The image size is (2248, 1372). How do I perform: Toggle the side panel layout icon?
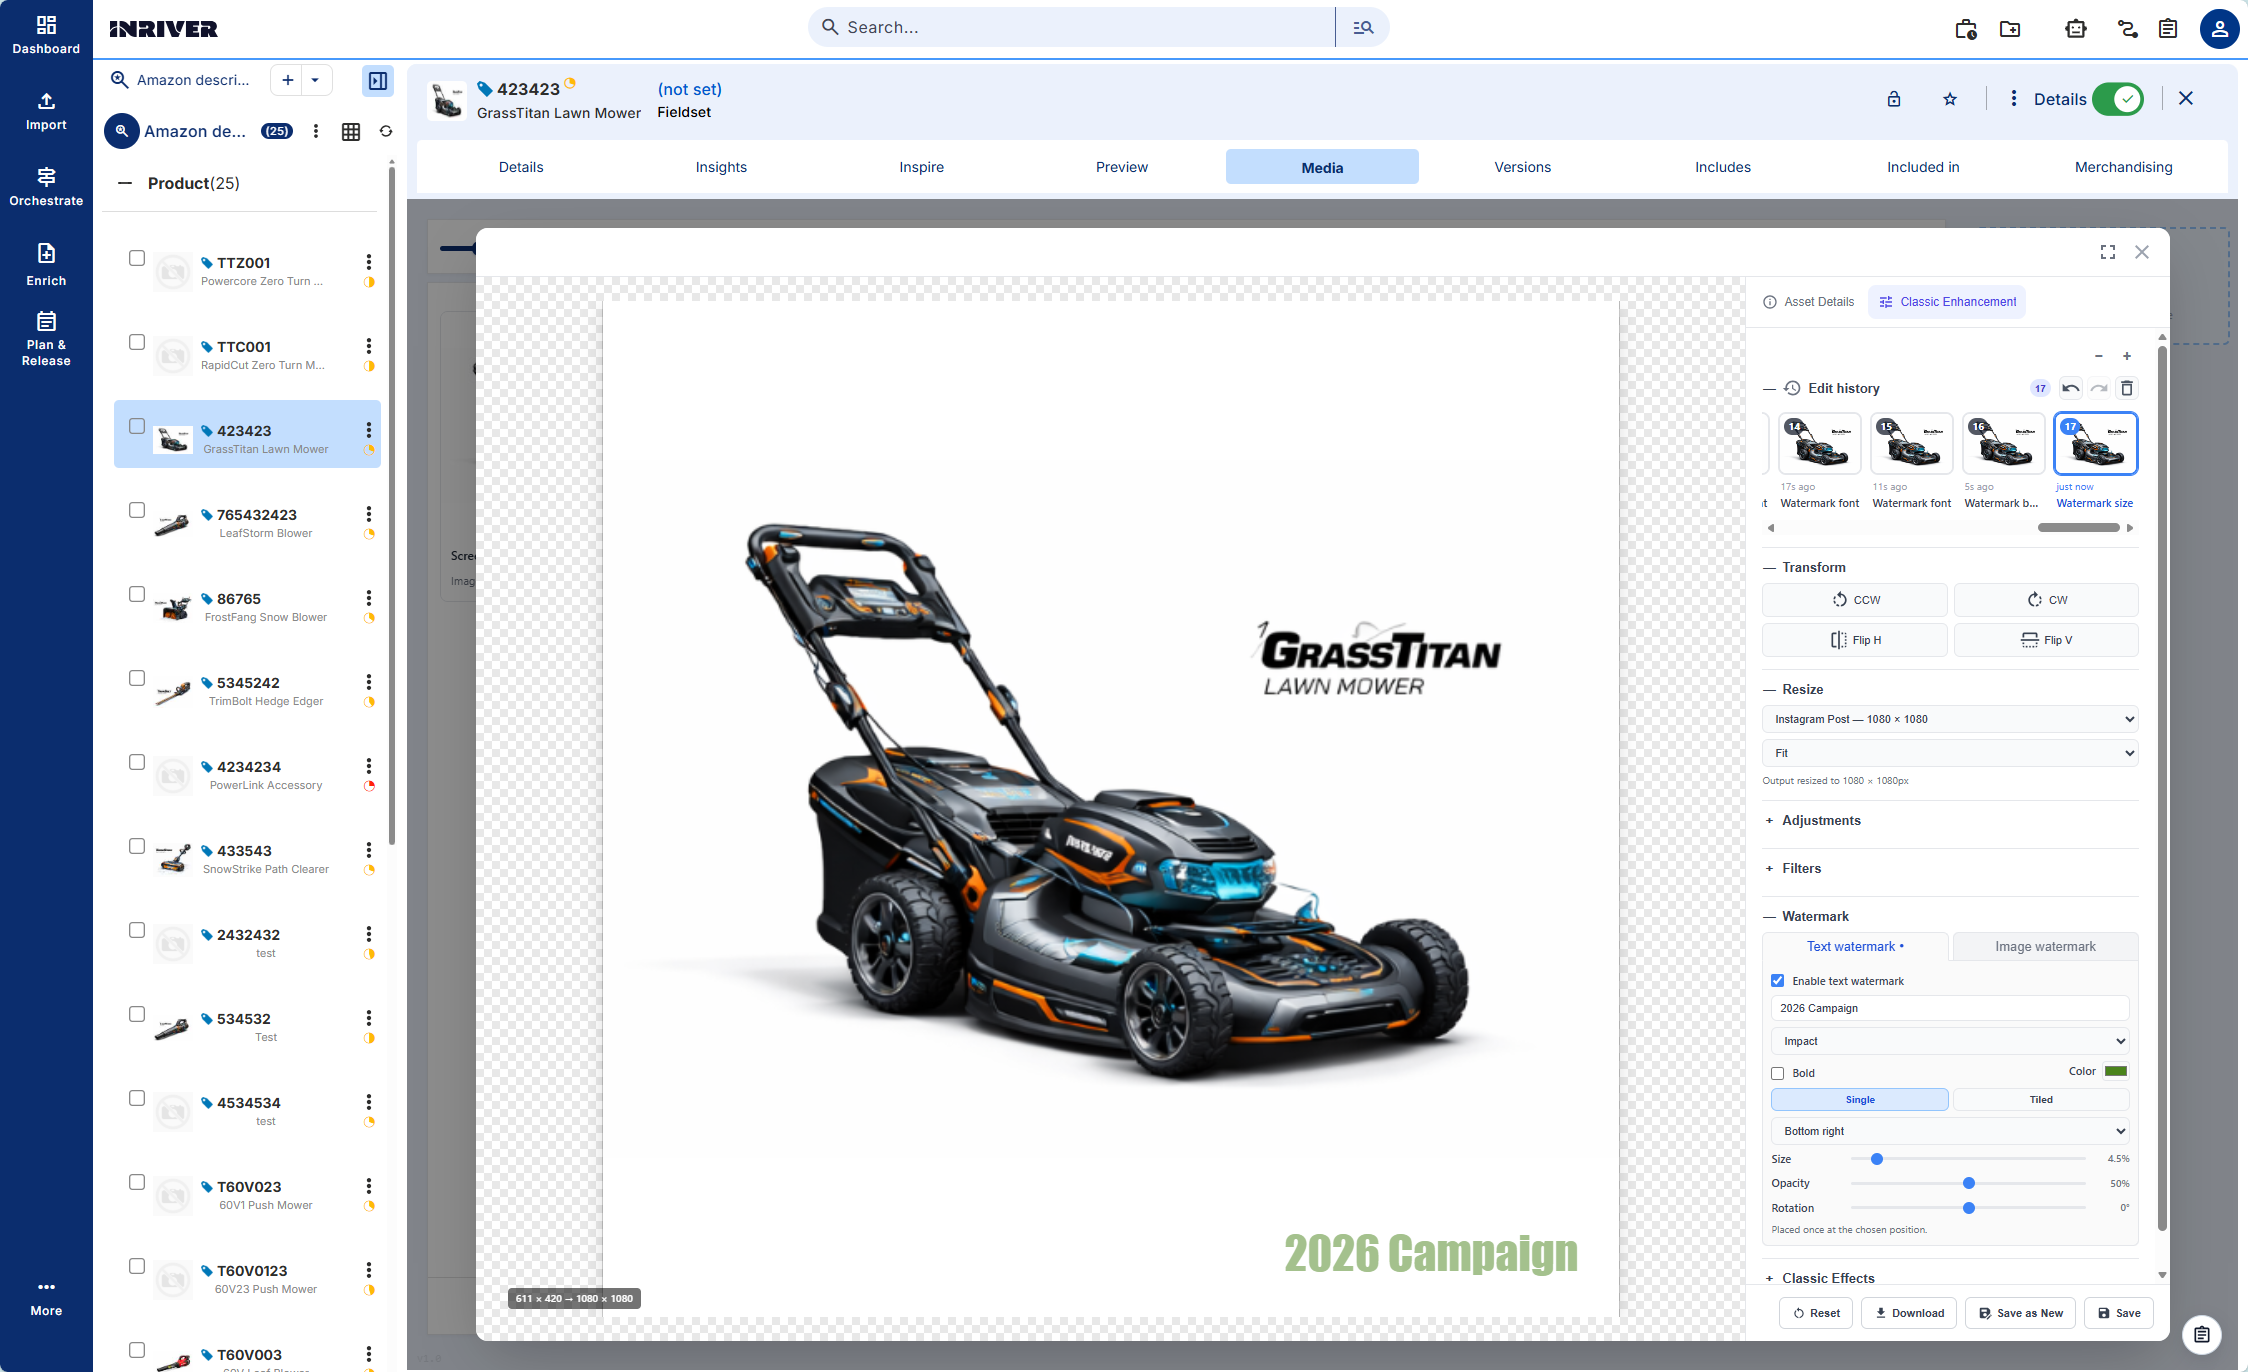tap(378, 80)
